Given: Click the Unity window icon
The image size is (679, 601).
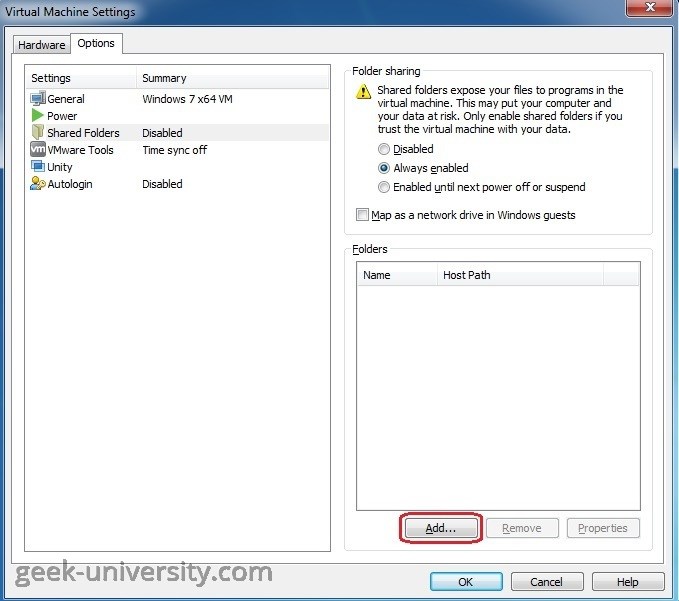Looking at the screenshot, I should pyautogui.click(x=38, y=166).
